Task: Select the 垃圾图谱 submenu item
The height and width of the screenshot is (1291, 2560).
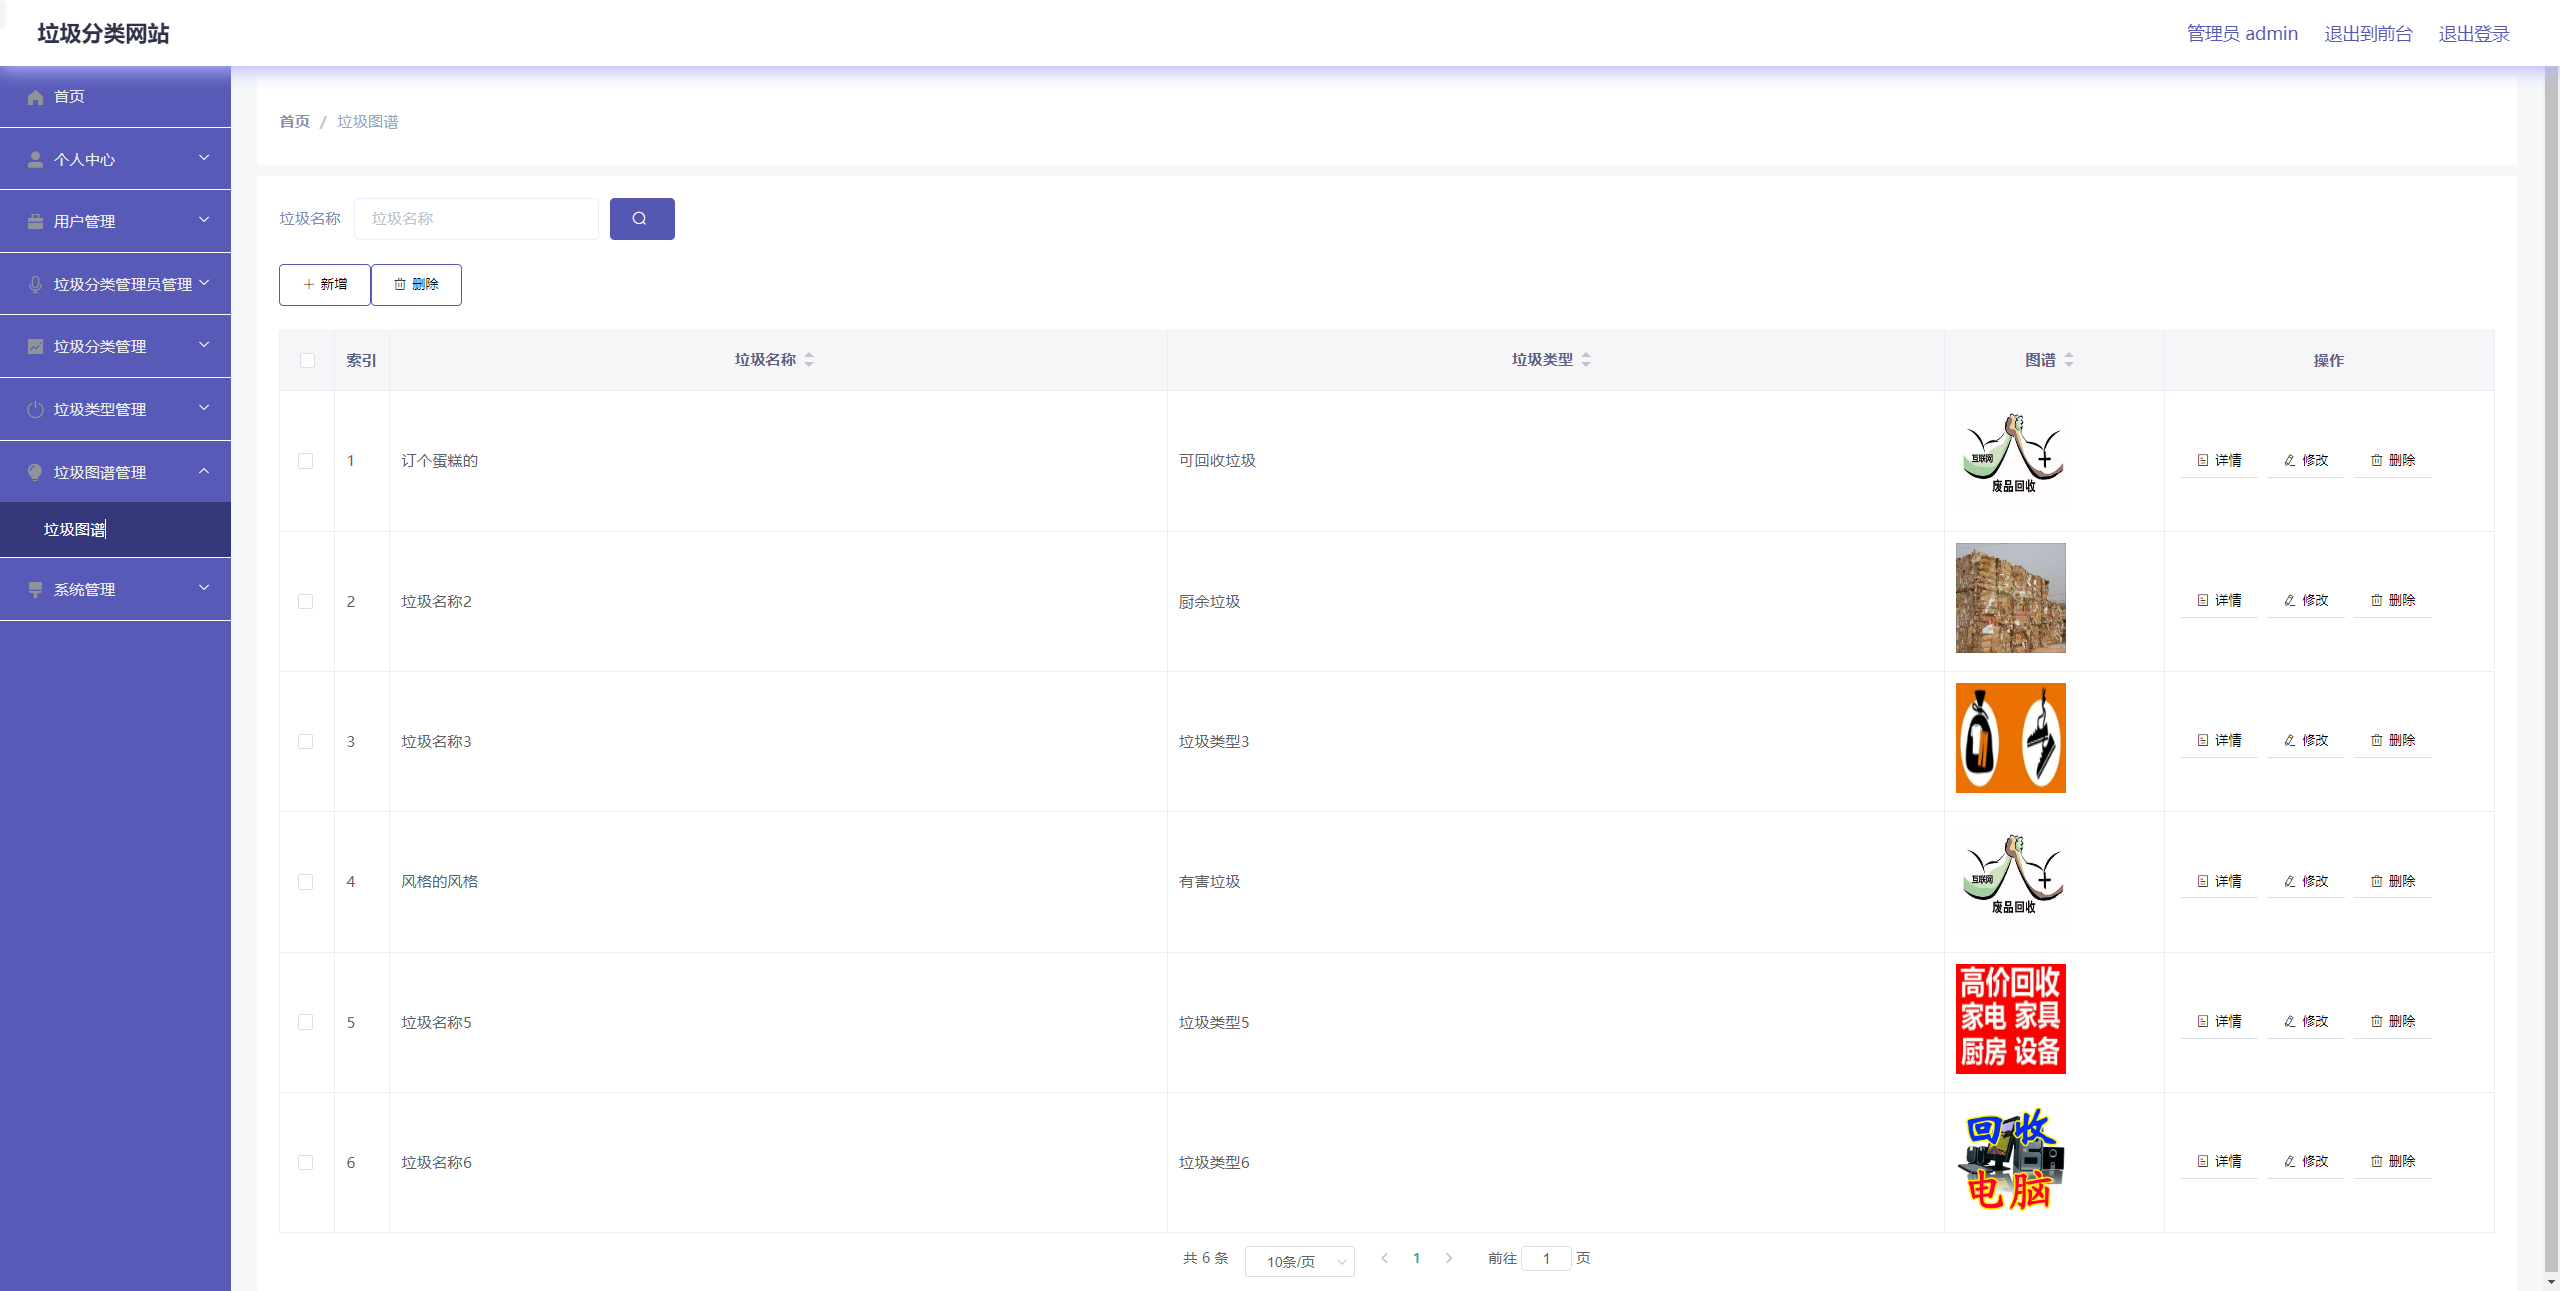Action: click(75, 529)
